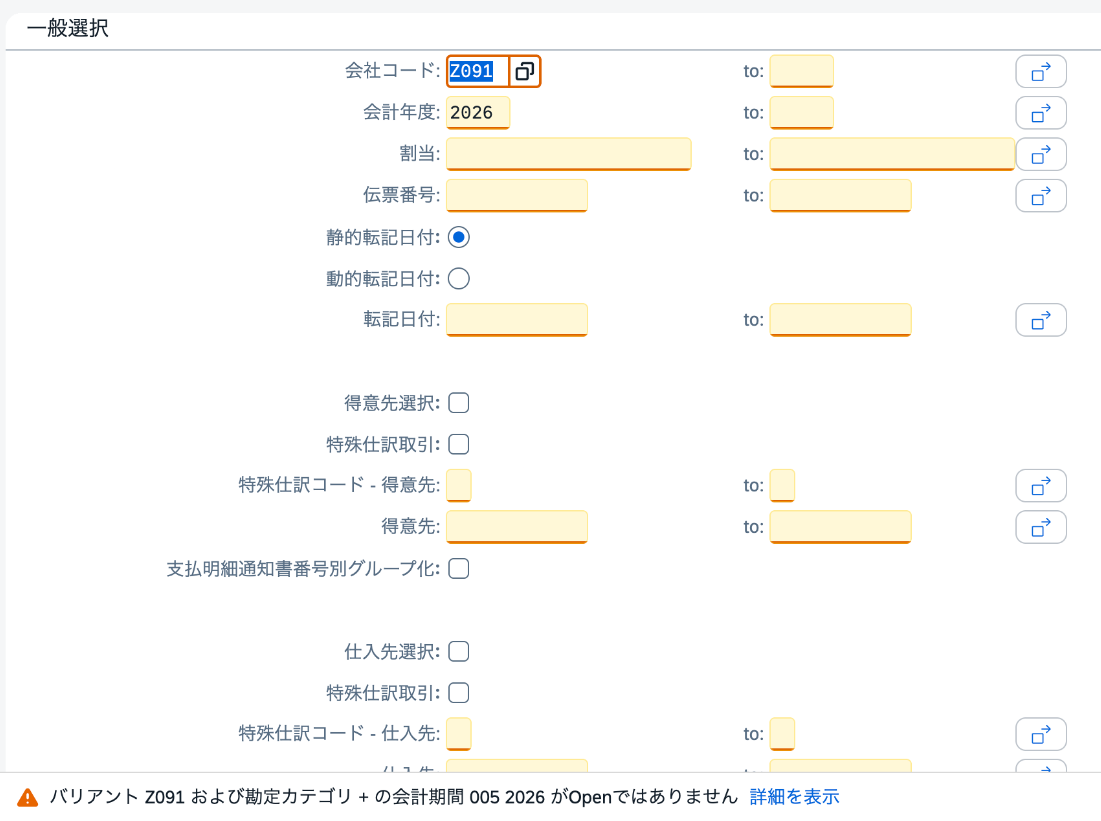Enable 仕入先選択 checkbox
Screen dimensions: 1101x821
tap(459, 652)
